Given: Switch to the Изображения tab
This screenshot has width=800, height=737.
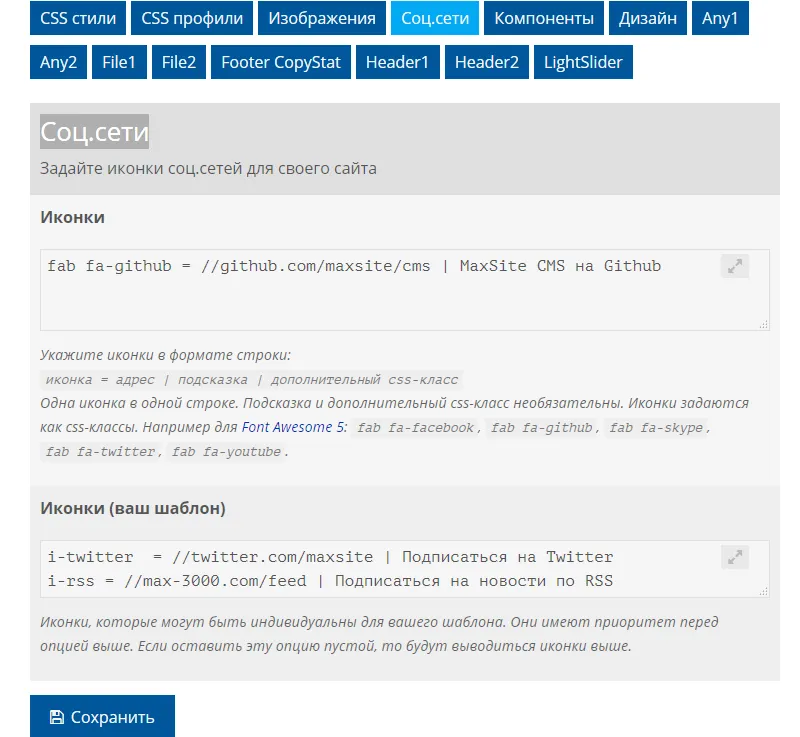Looking at the screenshot, I should 321,18.
